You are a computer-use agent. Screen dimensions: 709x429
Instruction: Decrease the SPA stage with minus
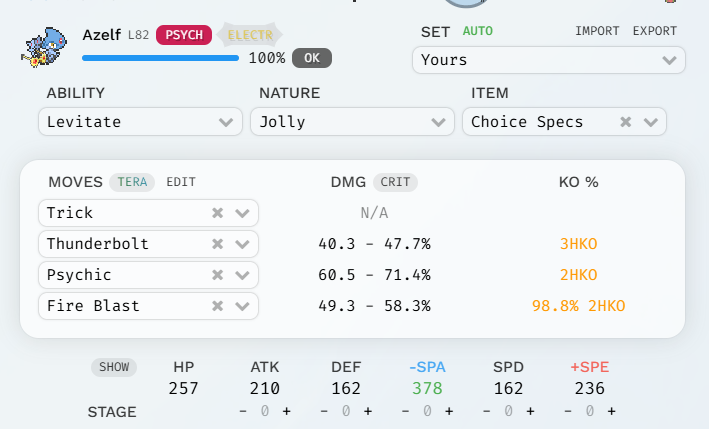(x=405, y=411)
